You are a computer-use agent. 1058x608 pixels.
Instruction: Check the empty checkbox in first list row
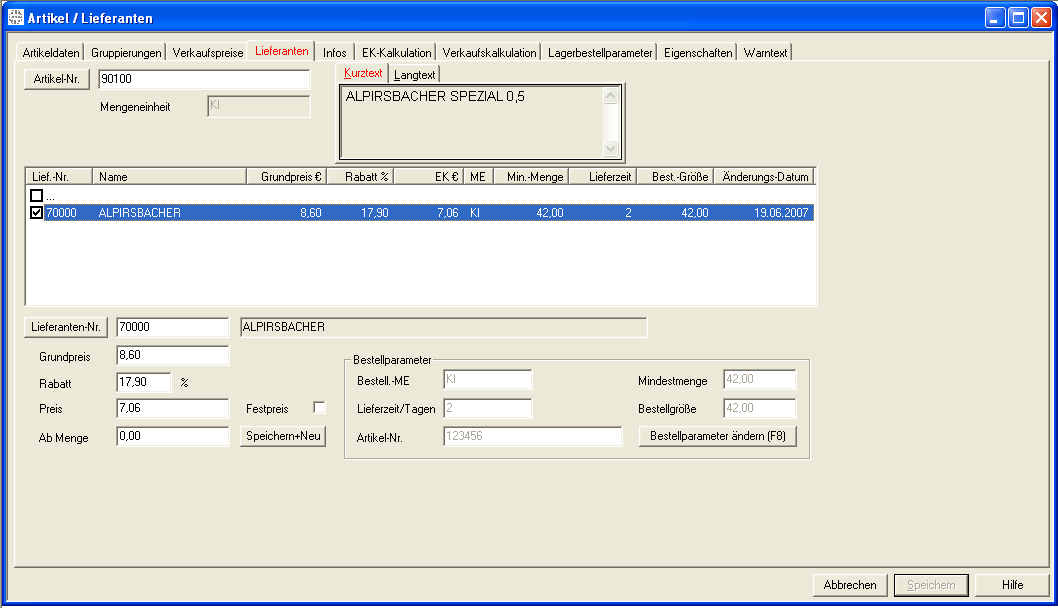point(37,196)
